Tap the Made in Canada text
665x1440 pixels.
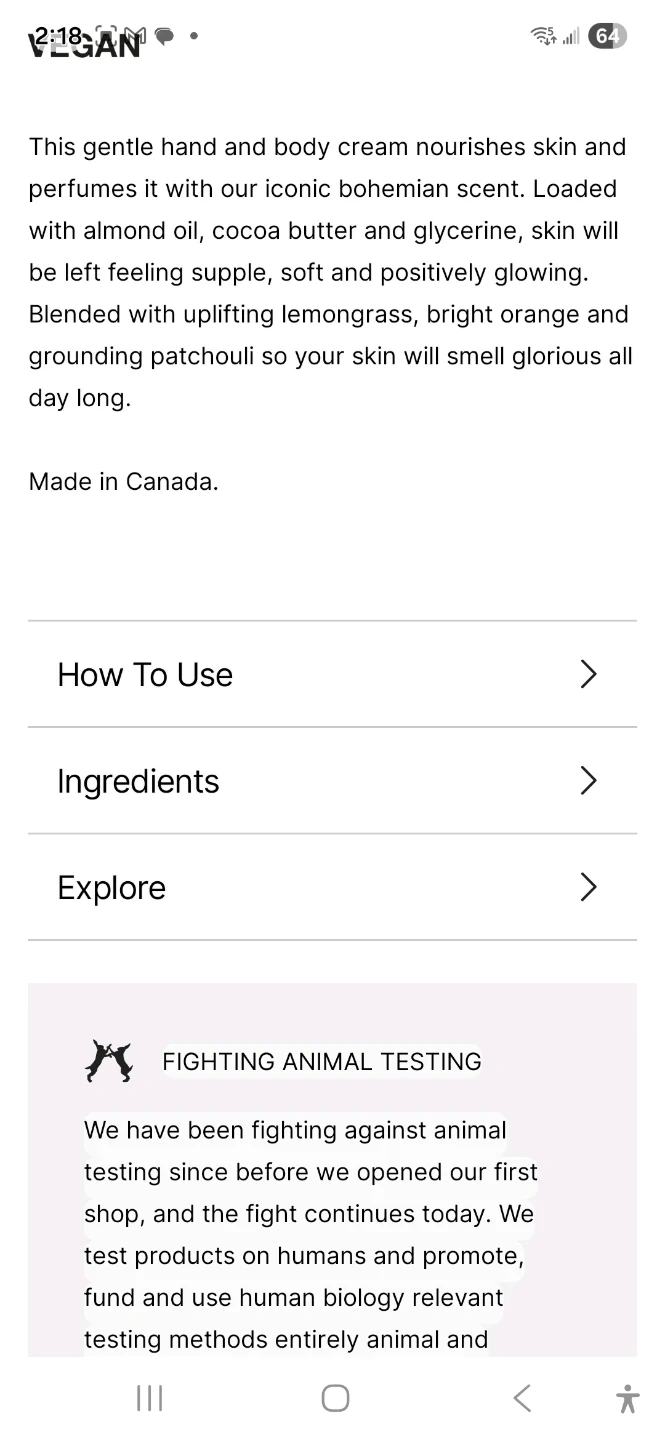coord(123,482)
